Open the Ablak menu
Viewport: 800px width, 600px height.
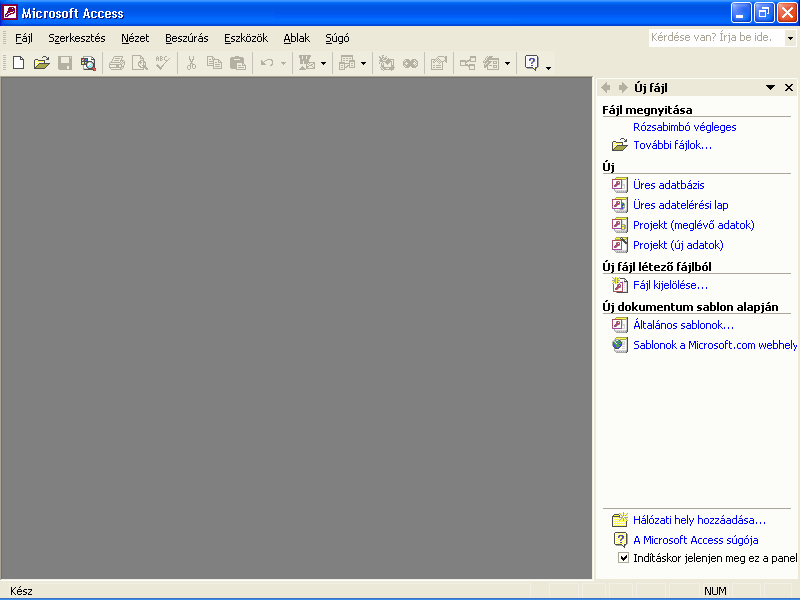tap(296, 38)
